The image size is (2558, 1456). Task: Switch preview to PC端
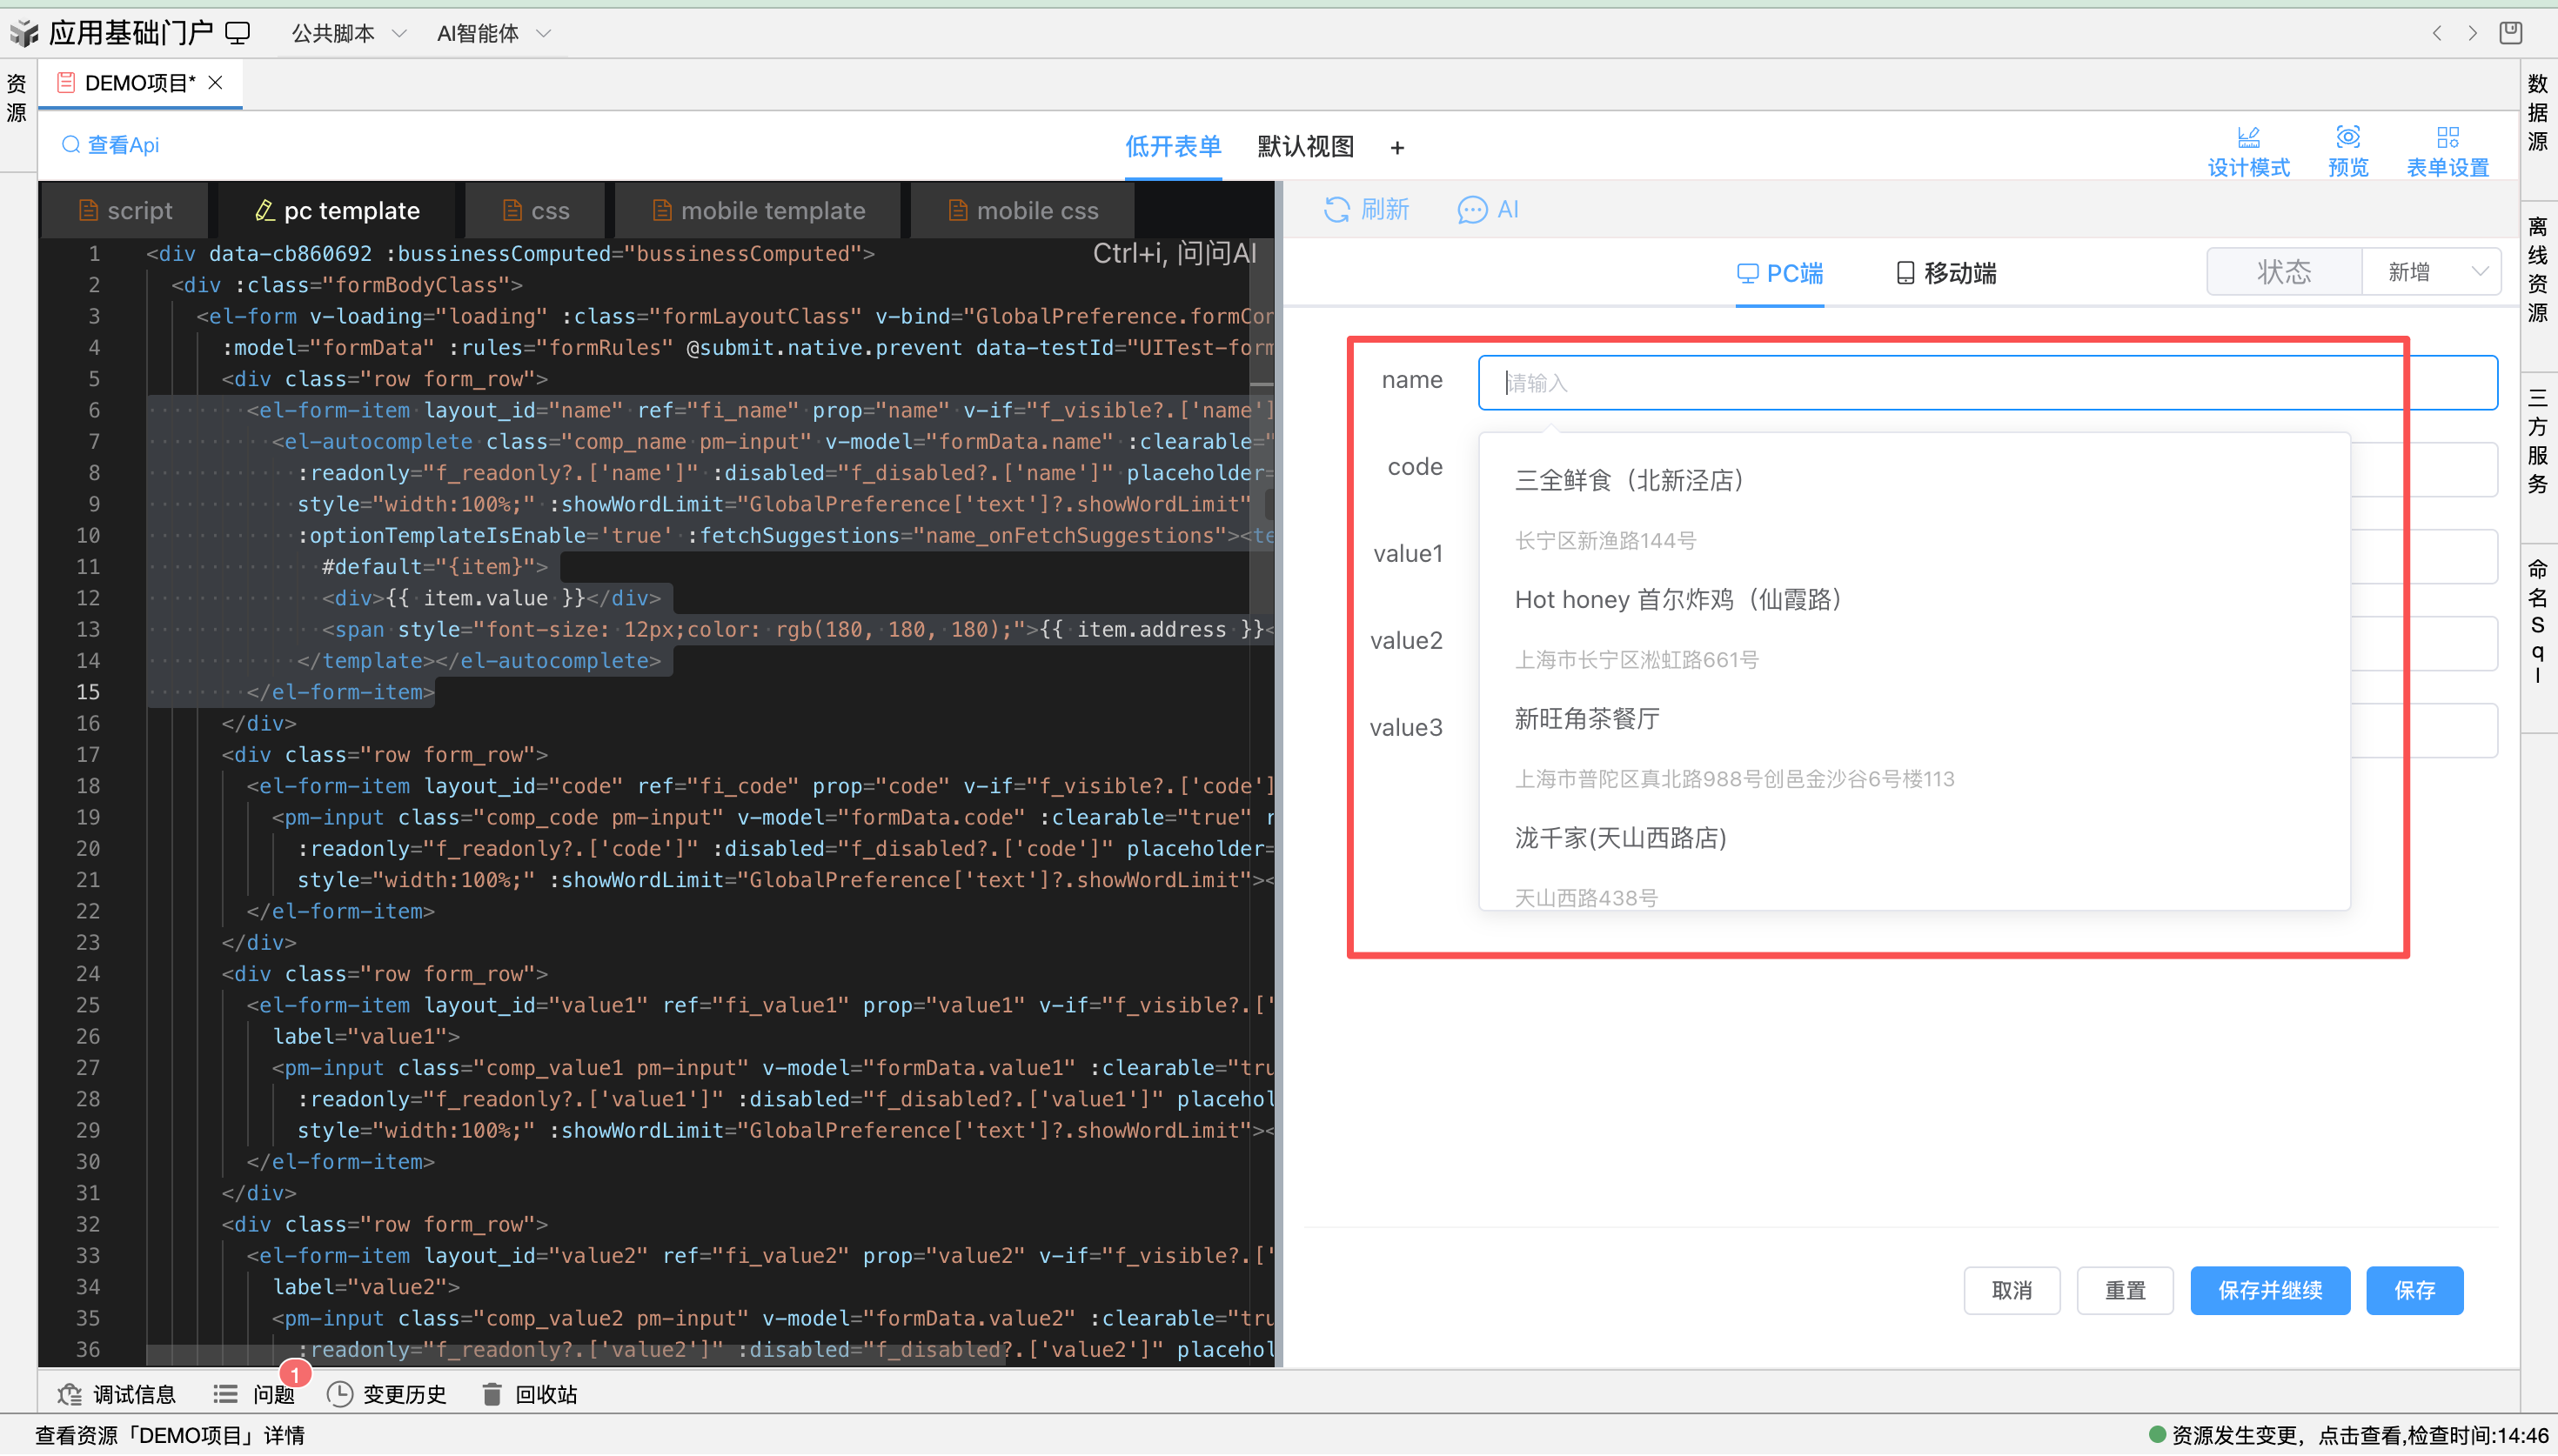tap(1780, 273)
